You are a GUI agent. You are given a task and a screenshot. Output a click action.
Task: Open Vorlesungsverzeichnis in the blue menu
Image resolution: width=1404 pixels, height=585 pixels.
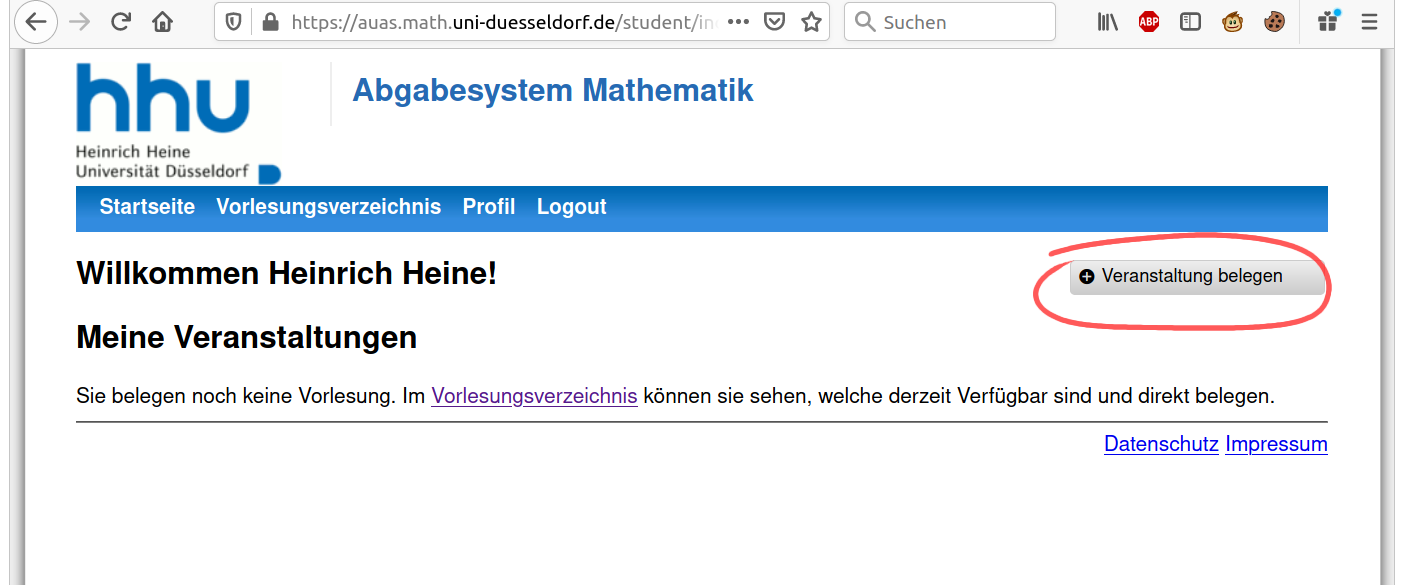(x=328, y=207)
